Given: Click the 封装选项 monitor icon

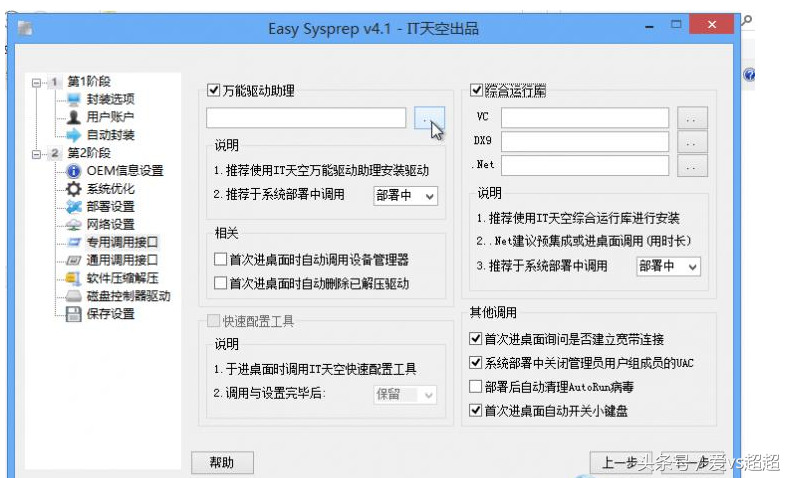Looking at the screenshot, I should (74, 99).
